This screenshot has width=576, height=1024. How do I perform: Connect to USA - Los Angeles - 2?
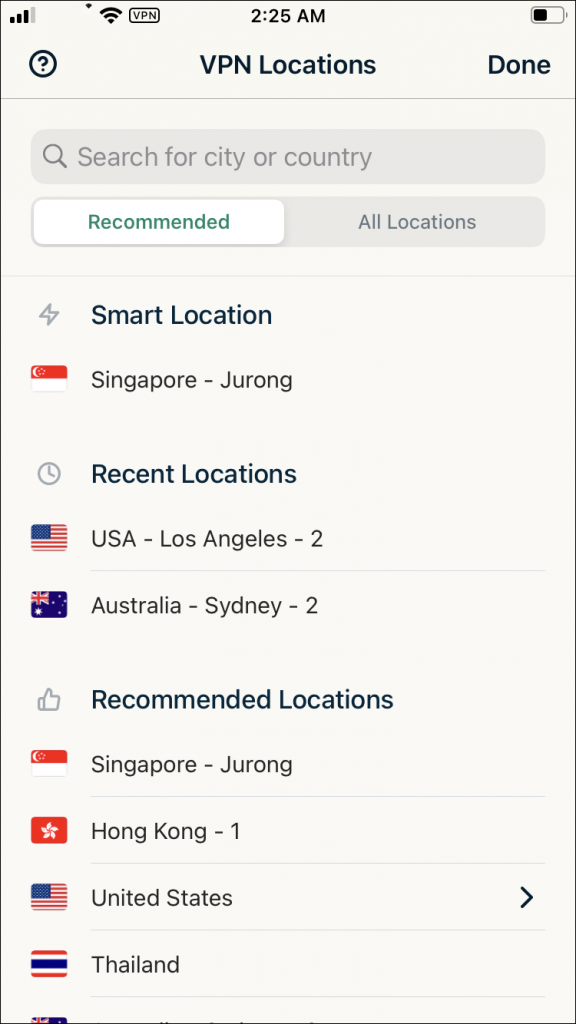(x=207, y=537)
